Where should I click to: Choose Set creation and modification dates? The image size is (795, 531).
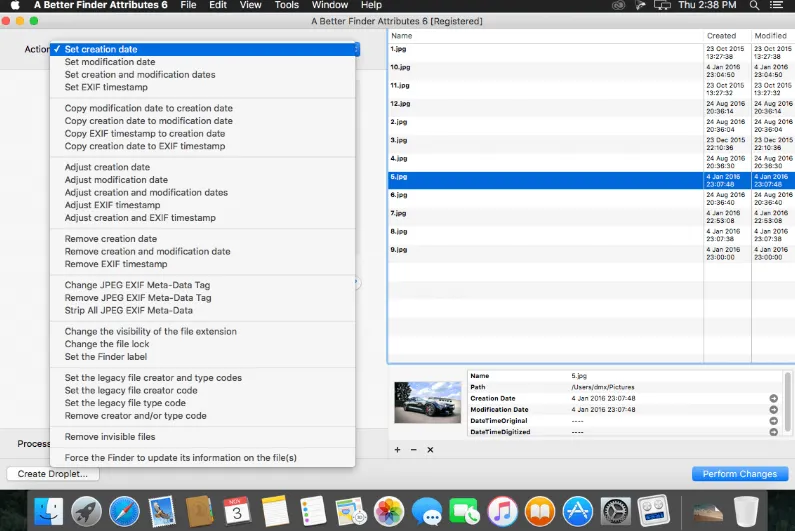click(x=203, y=75)
